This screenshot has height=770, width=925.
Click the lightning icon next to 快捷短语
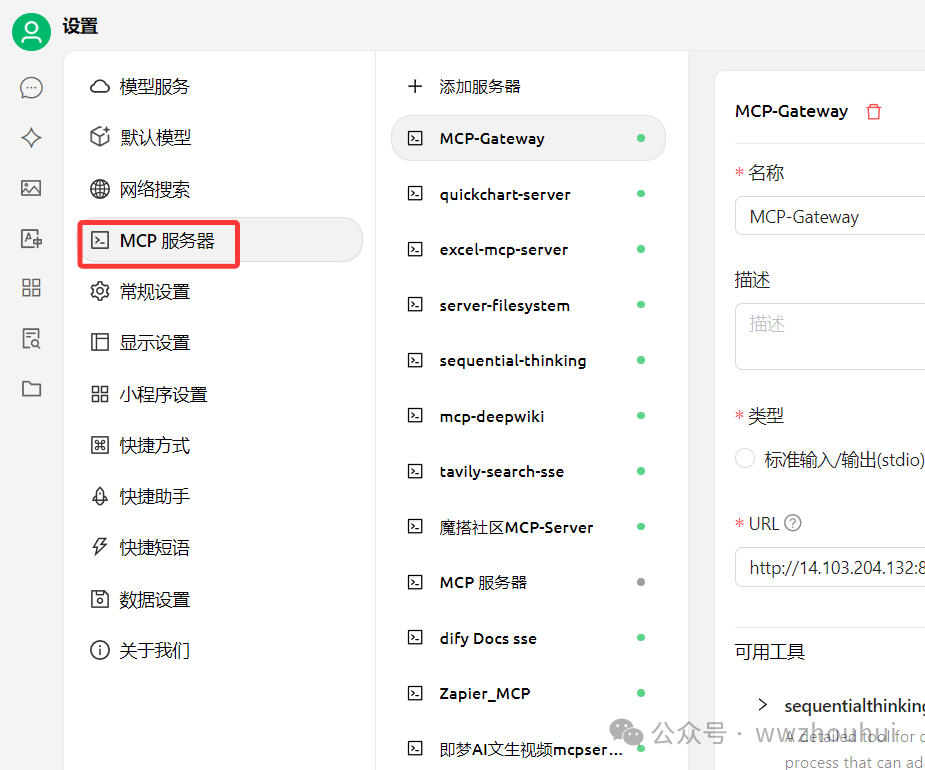100,547
